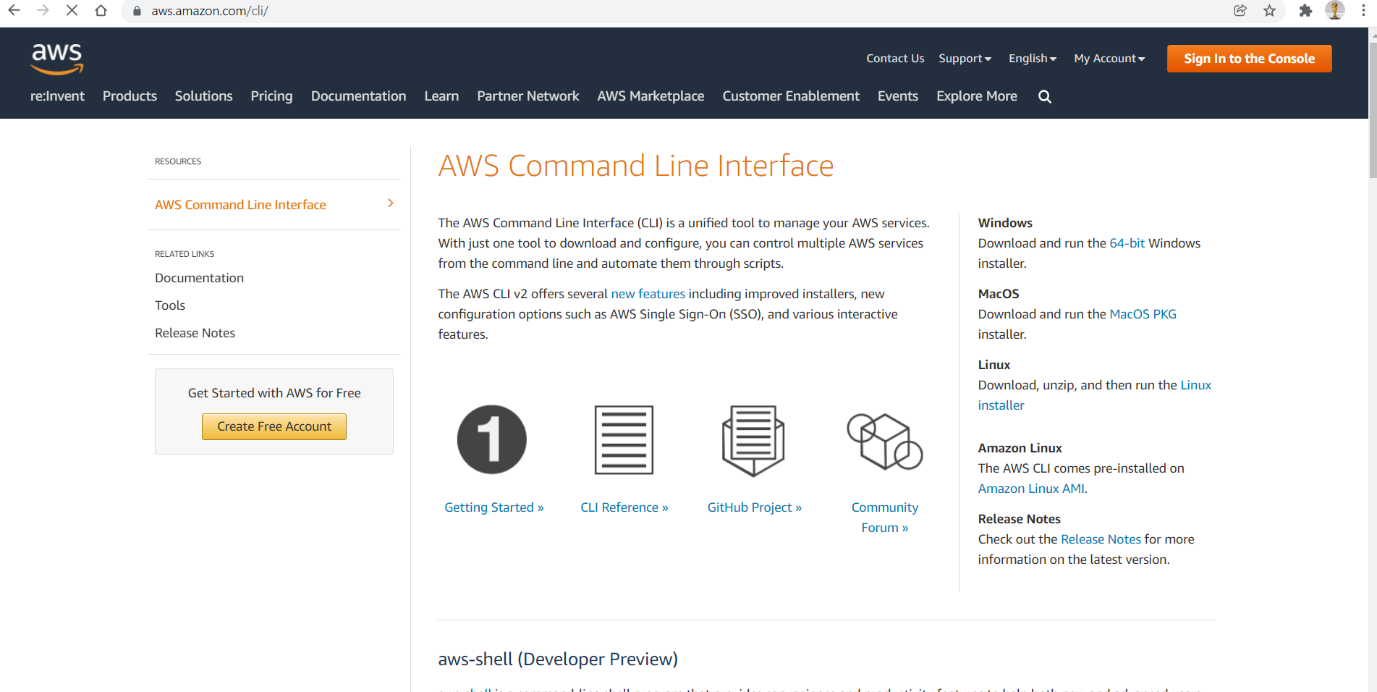Click the Create Free Account button
This screenshot has width=1377, height=692.
tap(274, 426)
